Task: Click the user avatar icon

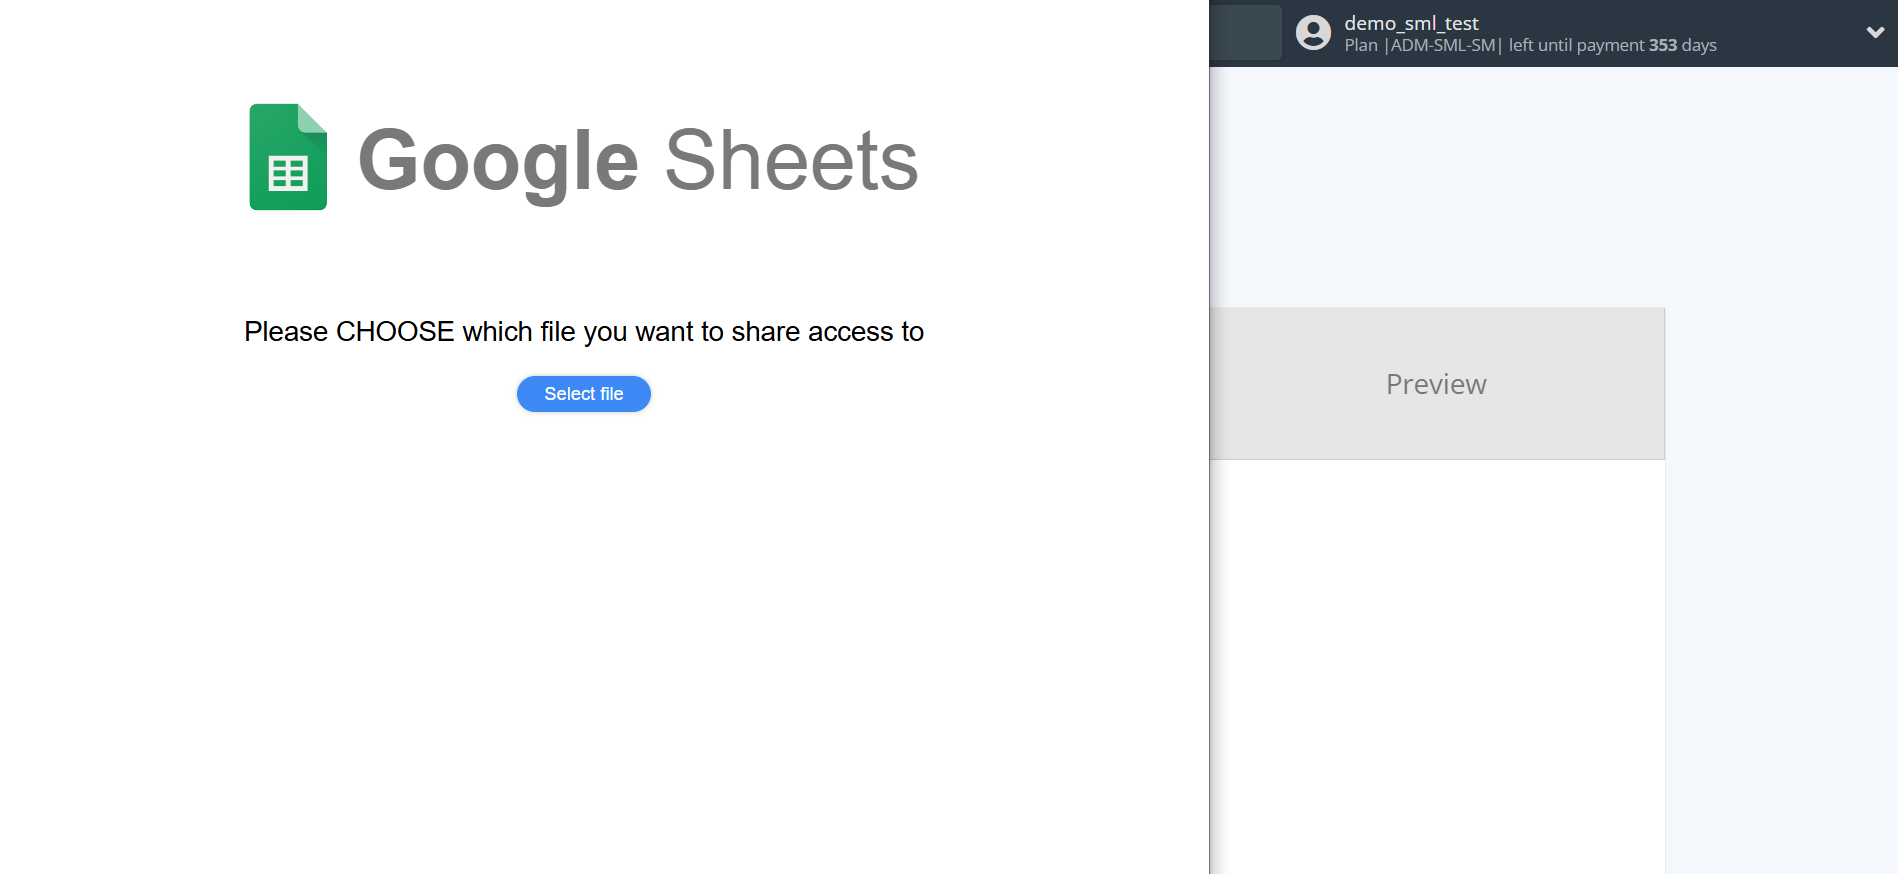Action: point(1313,33)
